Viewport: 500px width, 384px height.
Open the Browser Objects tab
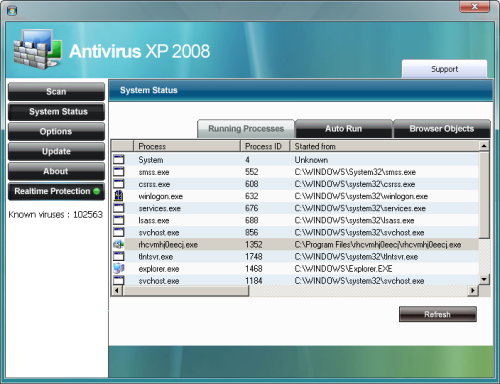442,129
